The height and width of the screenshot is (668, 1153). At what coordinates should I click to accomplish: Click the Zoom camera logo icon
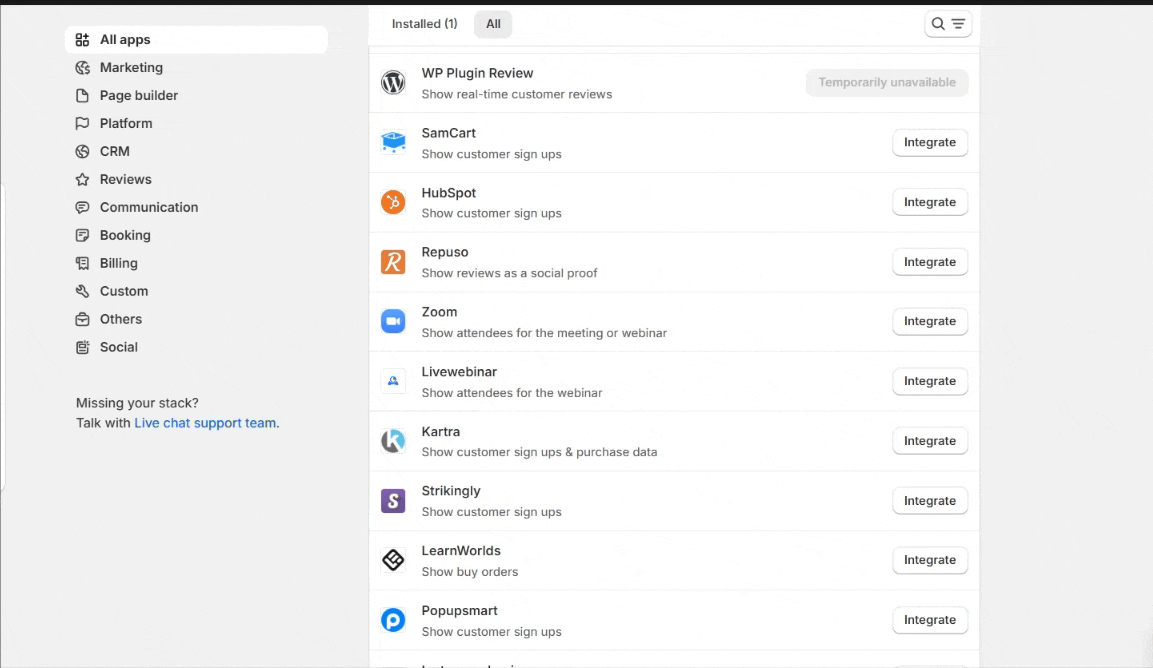click(x=393, y=321)
